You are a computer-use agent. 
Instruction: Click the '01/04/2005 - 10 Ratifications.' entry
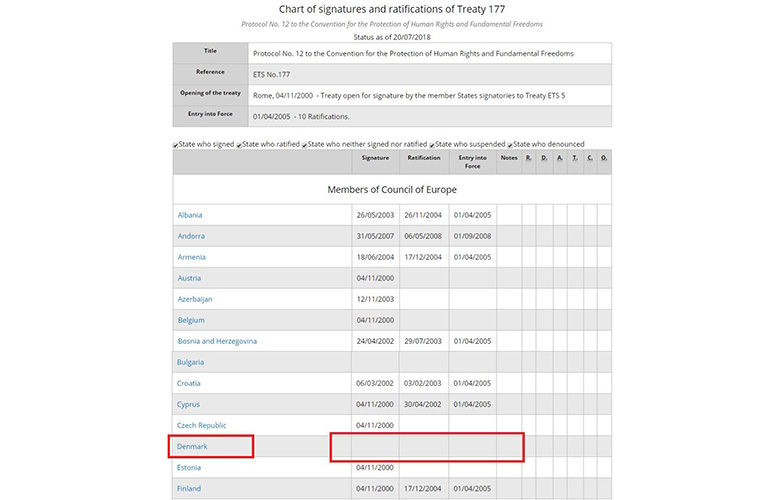301,116
